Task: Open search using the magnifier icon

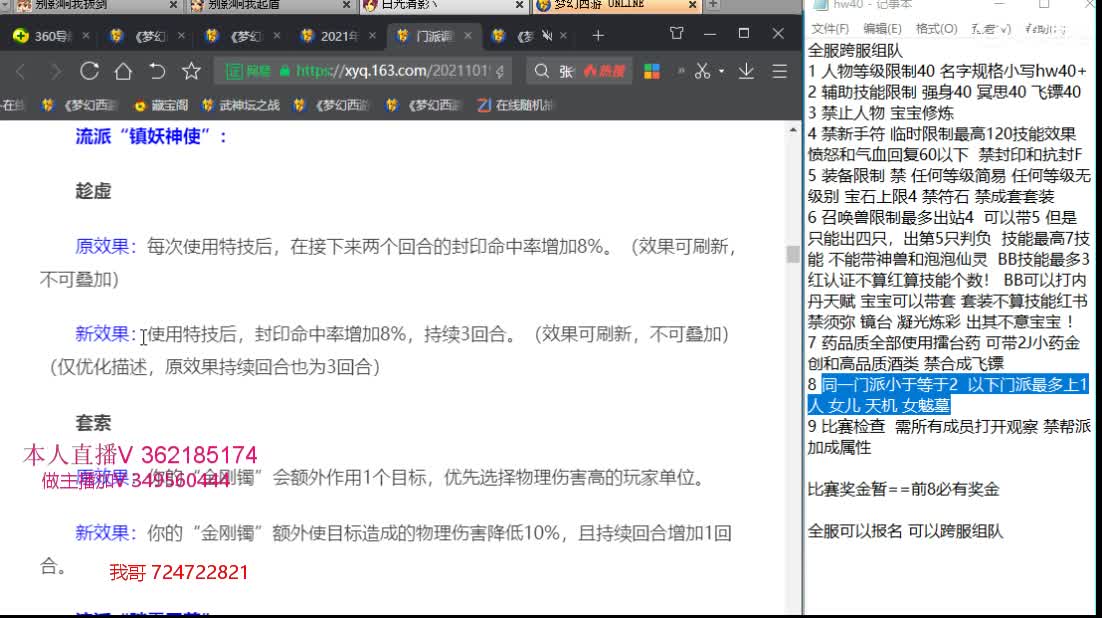Action: [x=541, y=71]
